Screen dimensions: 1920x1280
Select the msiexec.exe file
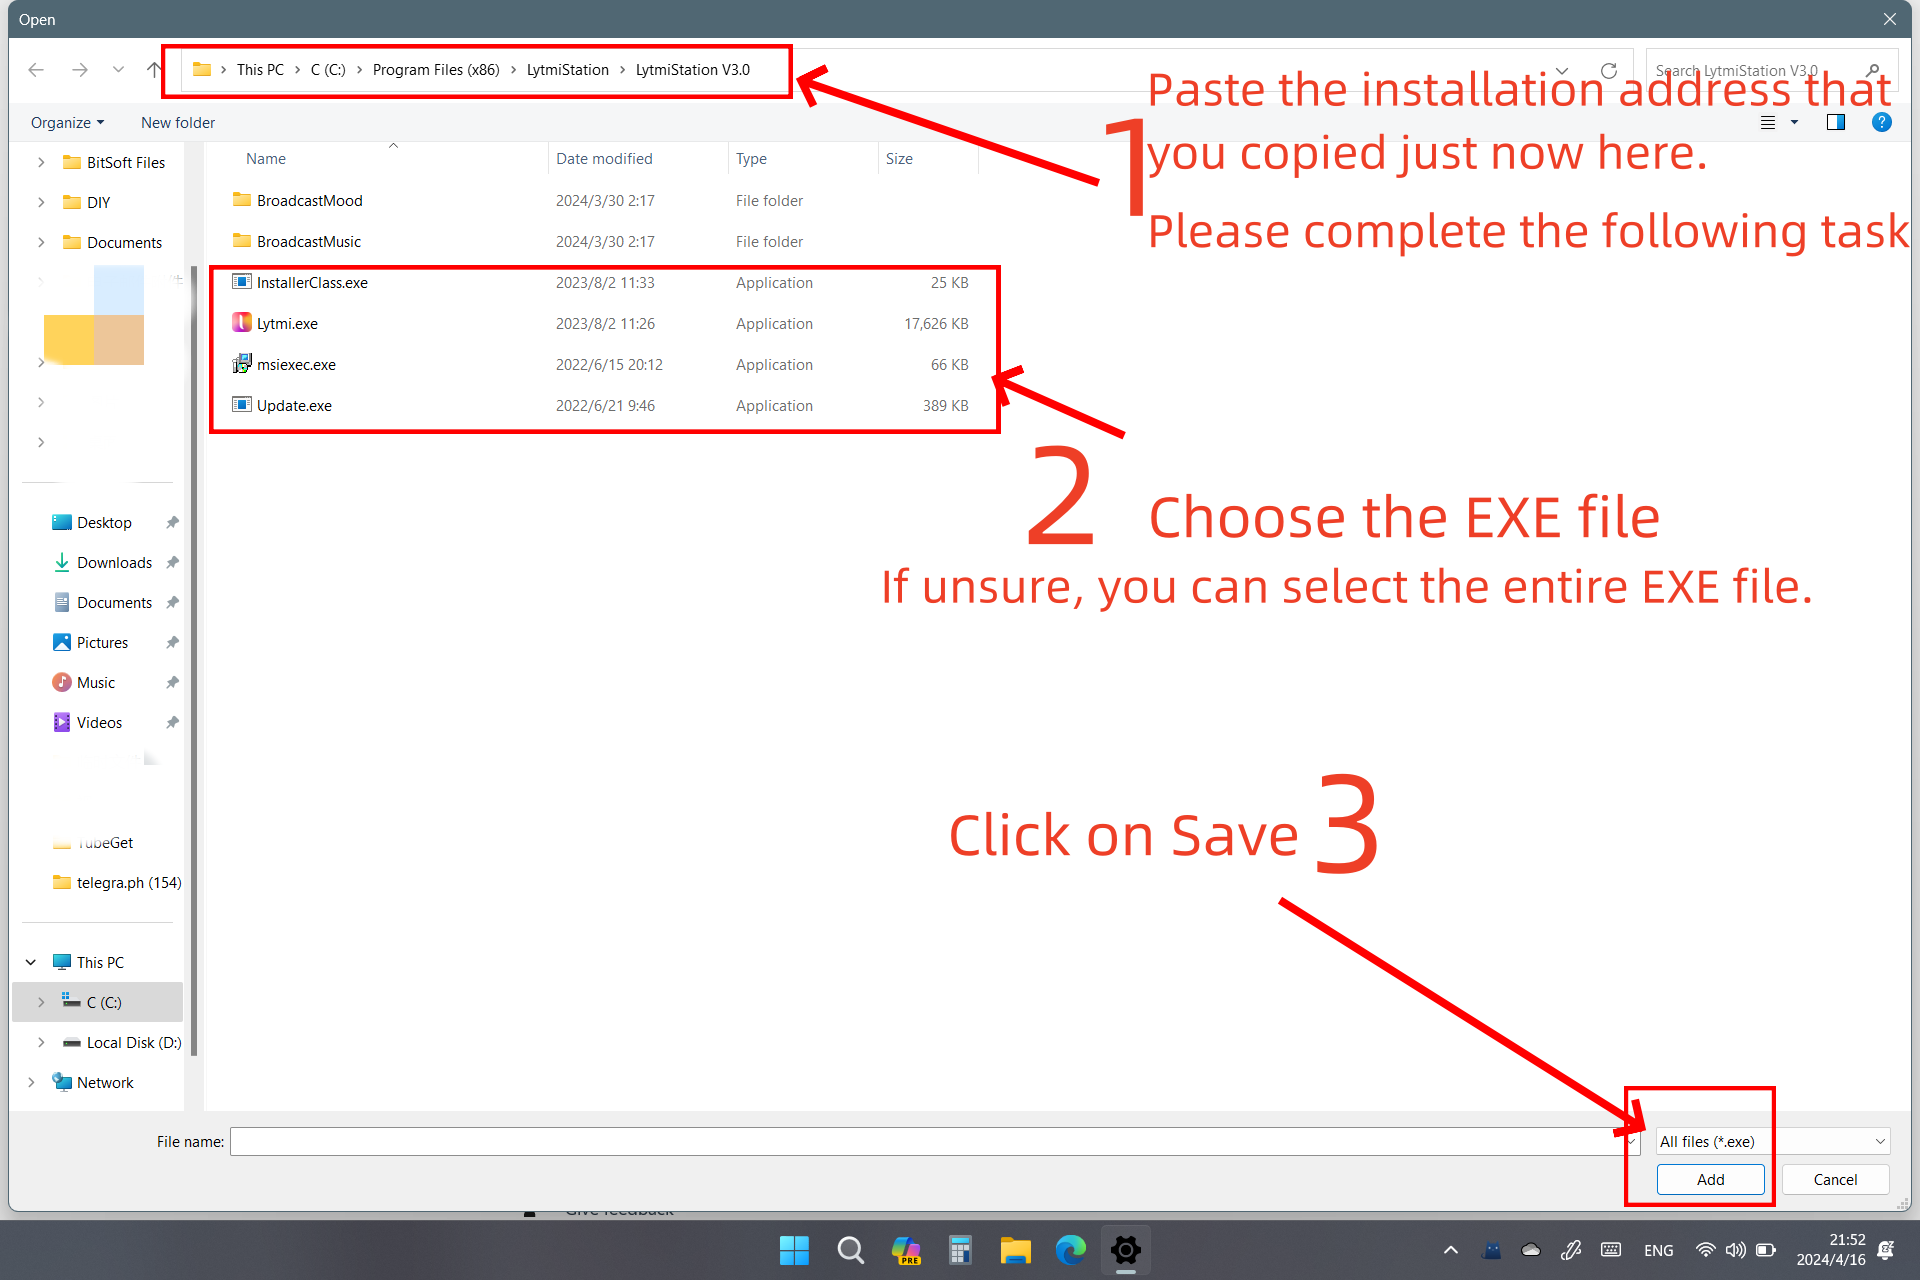coord(296,364)
